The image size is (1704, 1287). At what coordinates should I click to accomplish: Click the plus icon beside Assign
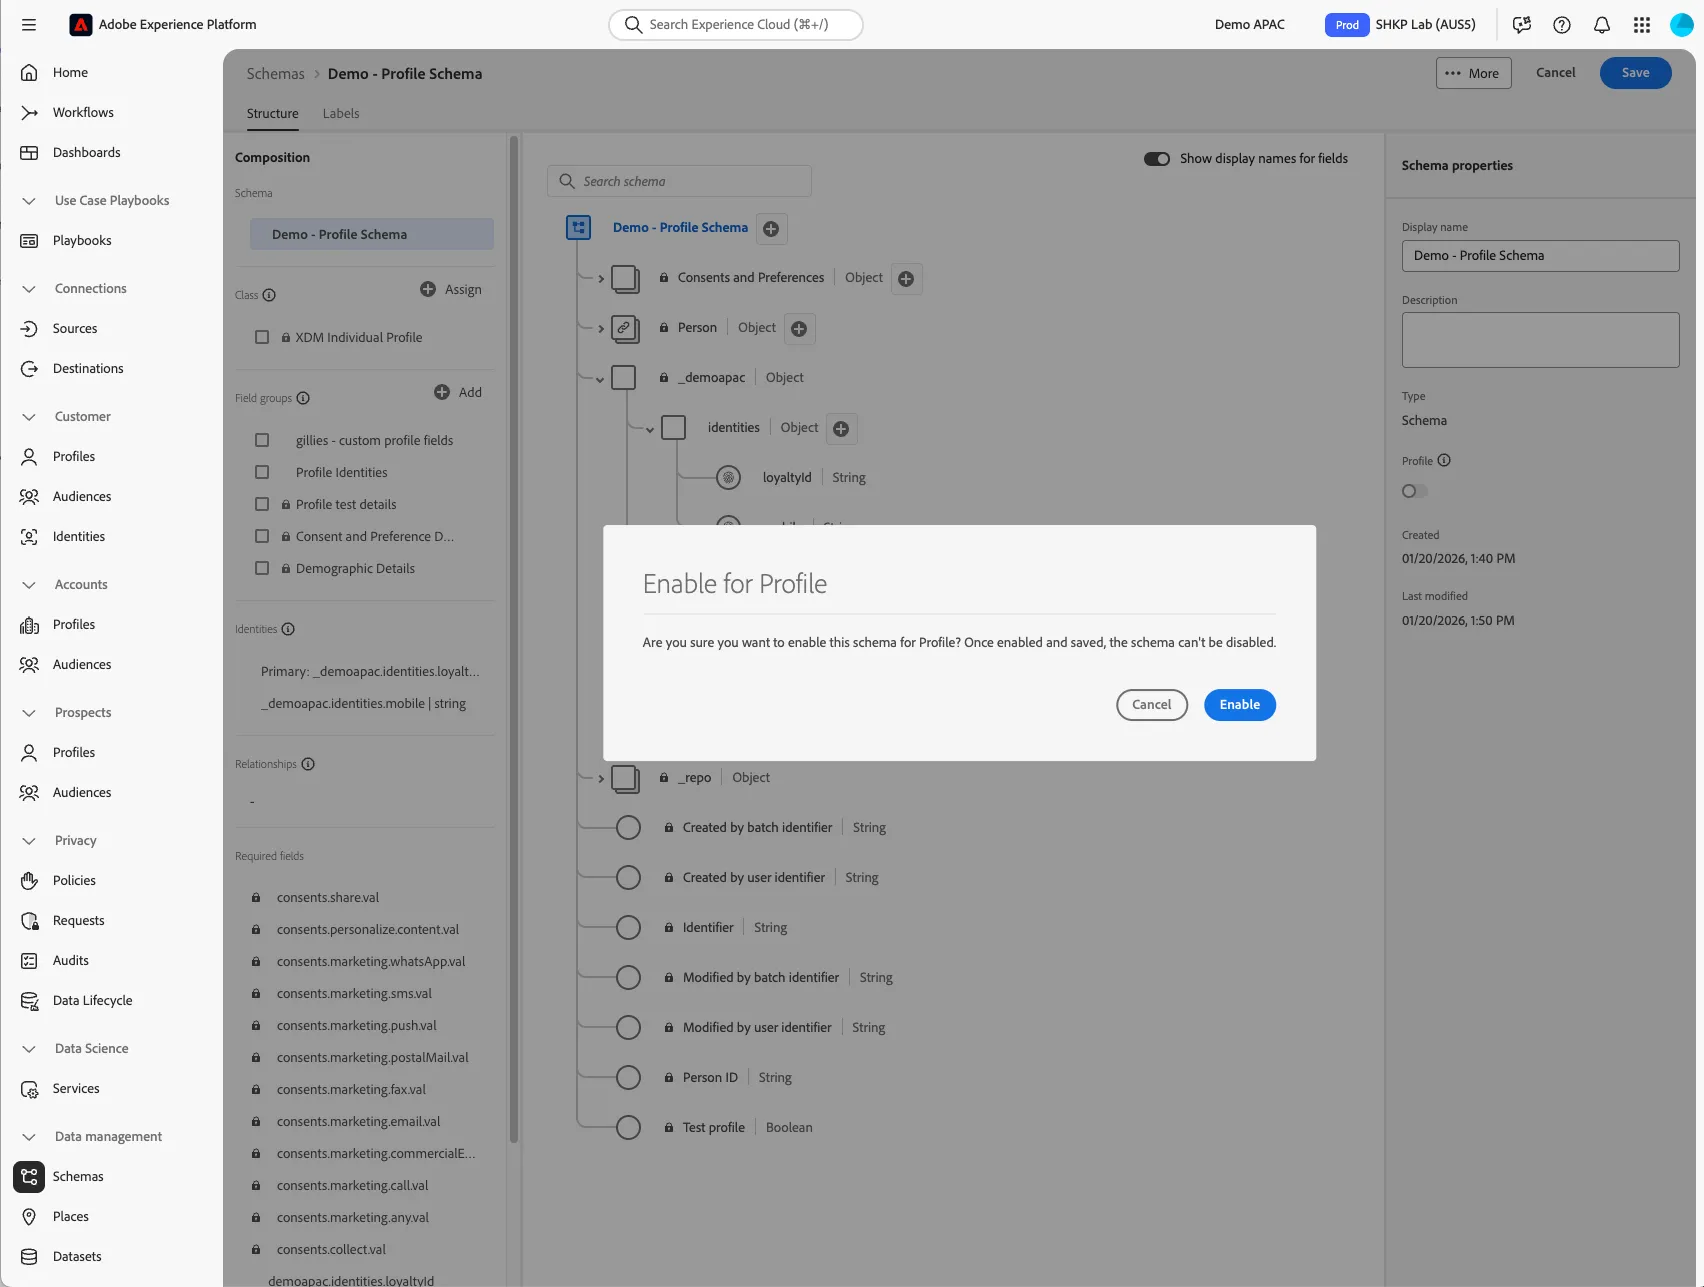428,289
